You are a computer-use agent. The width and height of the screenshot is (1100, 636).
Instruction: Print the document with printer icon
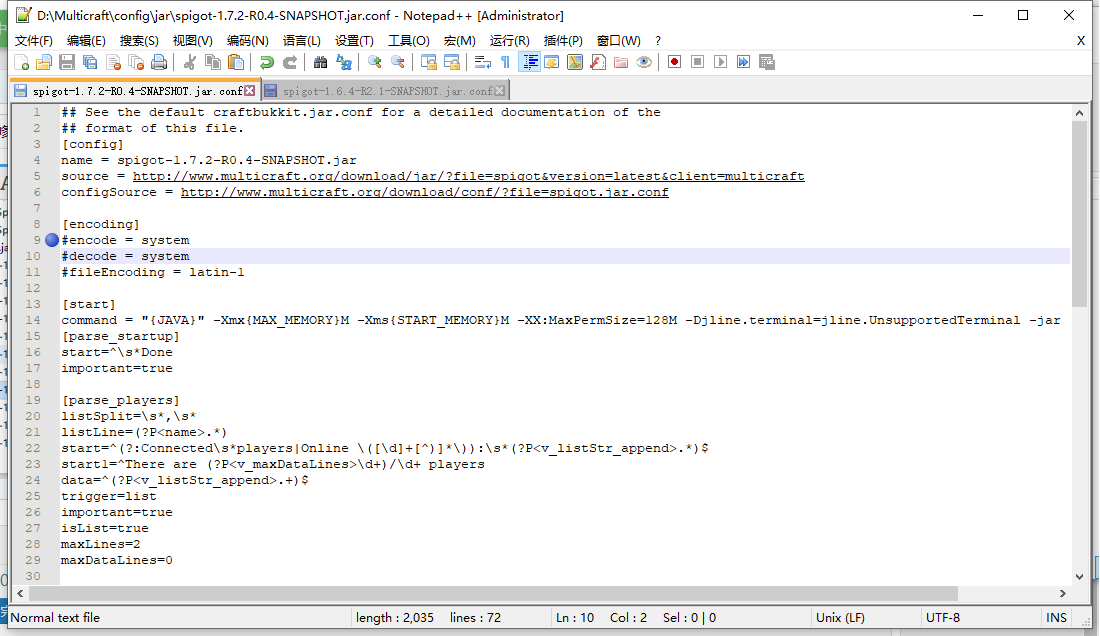(x=160, y=62)
